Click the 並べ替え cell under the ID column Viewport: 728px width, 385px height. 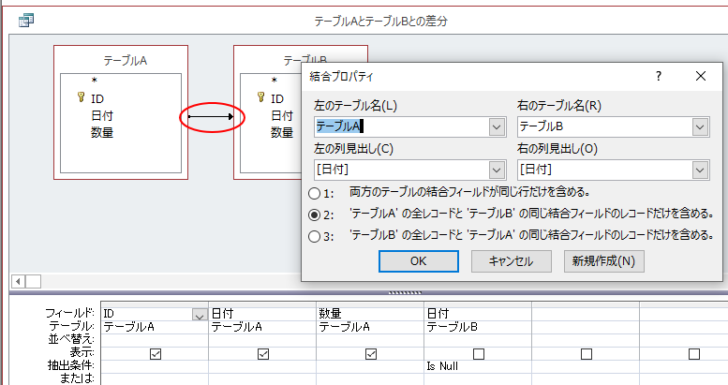[x=155, y=340]
